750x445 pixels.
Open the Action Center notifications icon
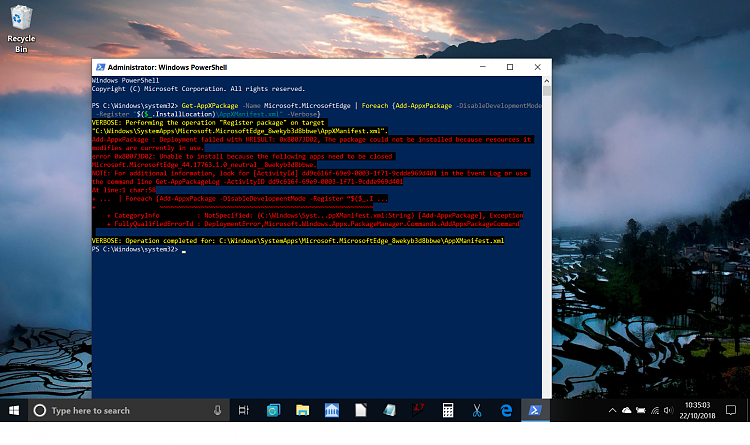pyautogui.click(x=731, y=411)
